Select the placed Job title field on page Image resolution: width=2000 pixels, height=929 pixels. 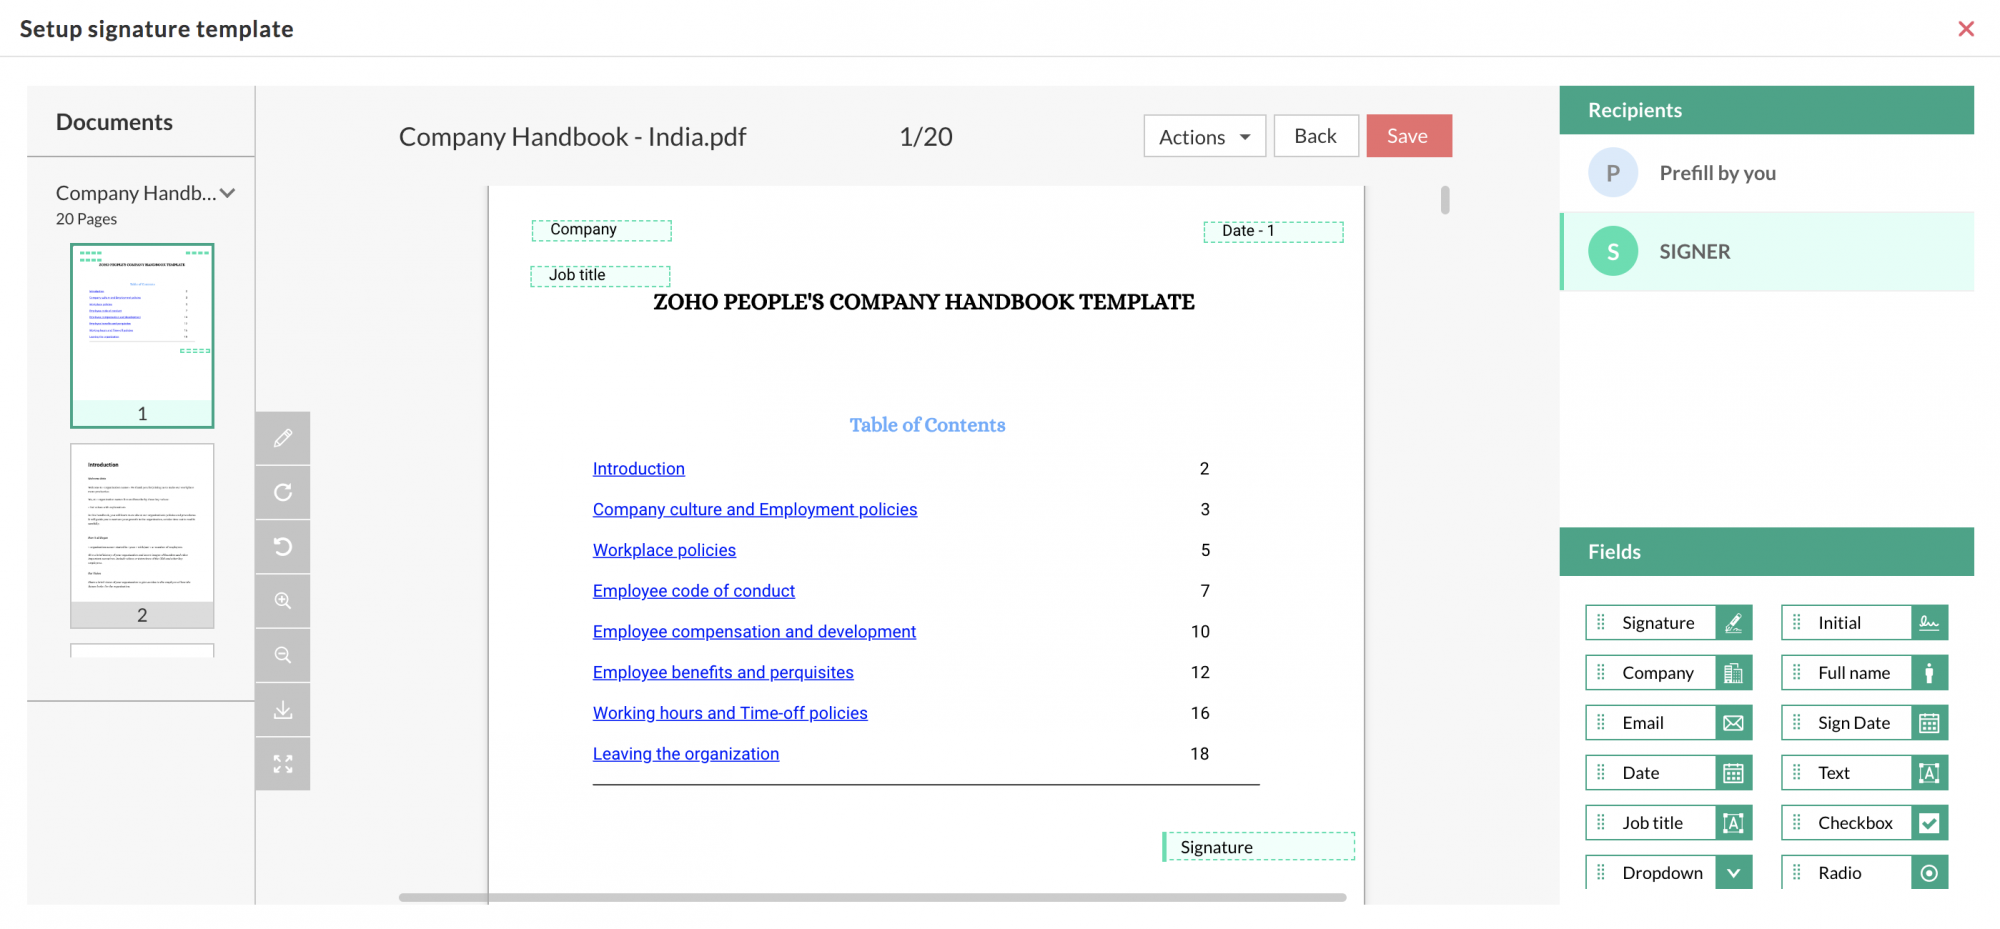pyautogui.click(x=600, y=276)
